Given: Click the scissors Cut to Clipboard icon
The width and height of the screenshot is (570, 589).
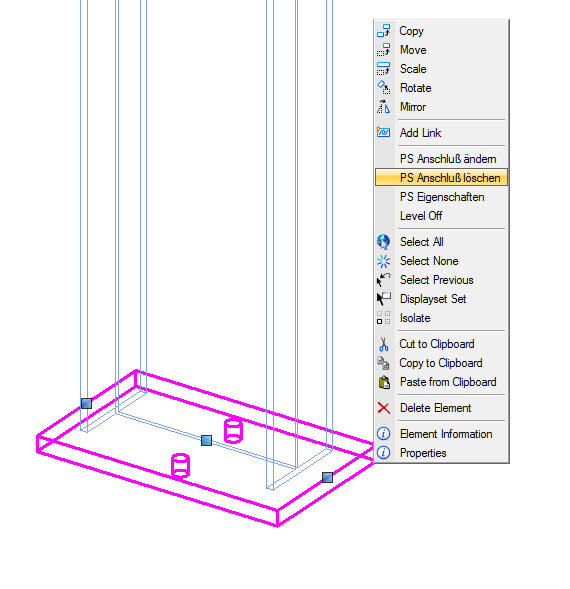Looking at the screenshot, I should coord(384,344).
